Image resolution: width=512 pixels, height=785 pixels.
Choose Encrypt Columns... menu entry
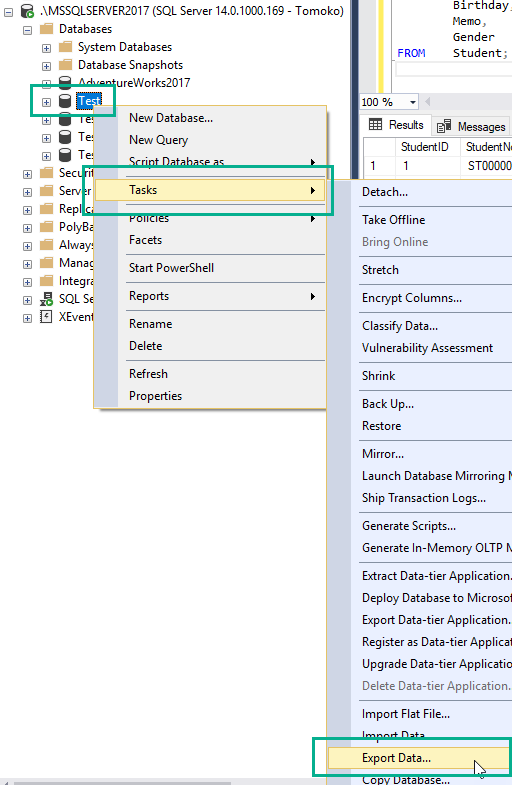pos(420,298)
